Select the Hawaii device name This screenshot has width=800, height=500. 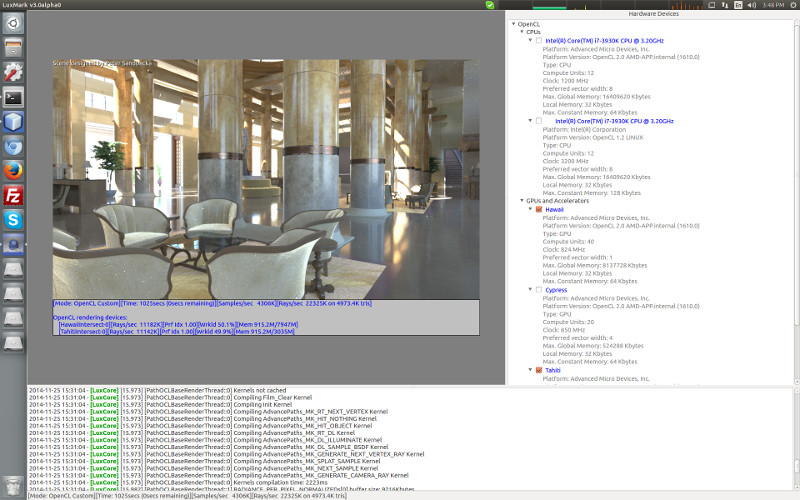tap(554, 209)
